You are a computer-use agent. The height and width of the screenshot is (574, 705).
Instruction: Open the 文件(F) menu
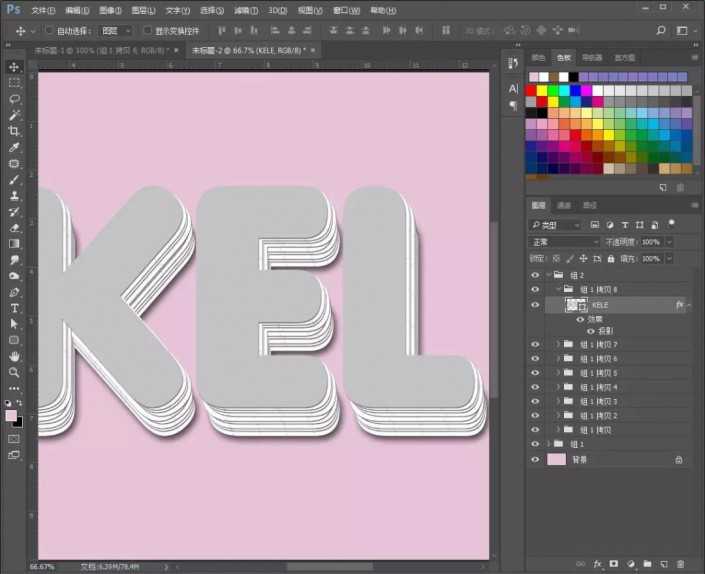pos(43,9)
